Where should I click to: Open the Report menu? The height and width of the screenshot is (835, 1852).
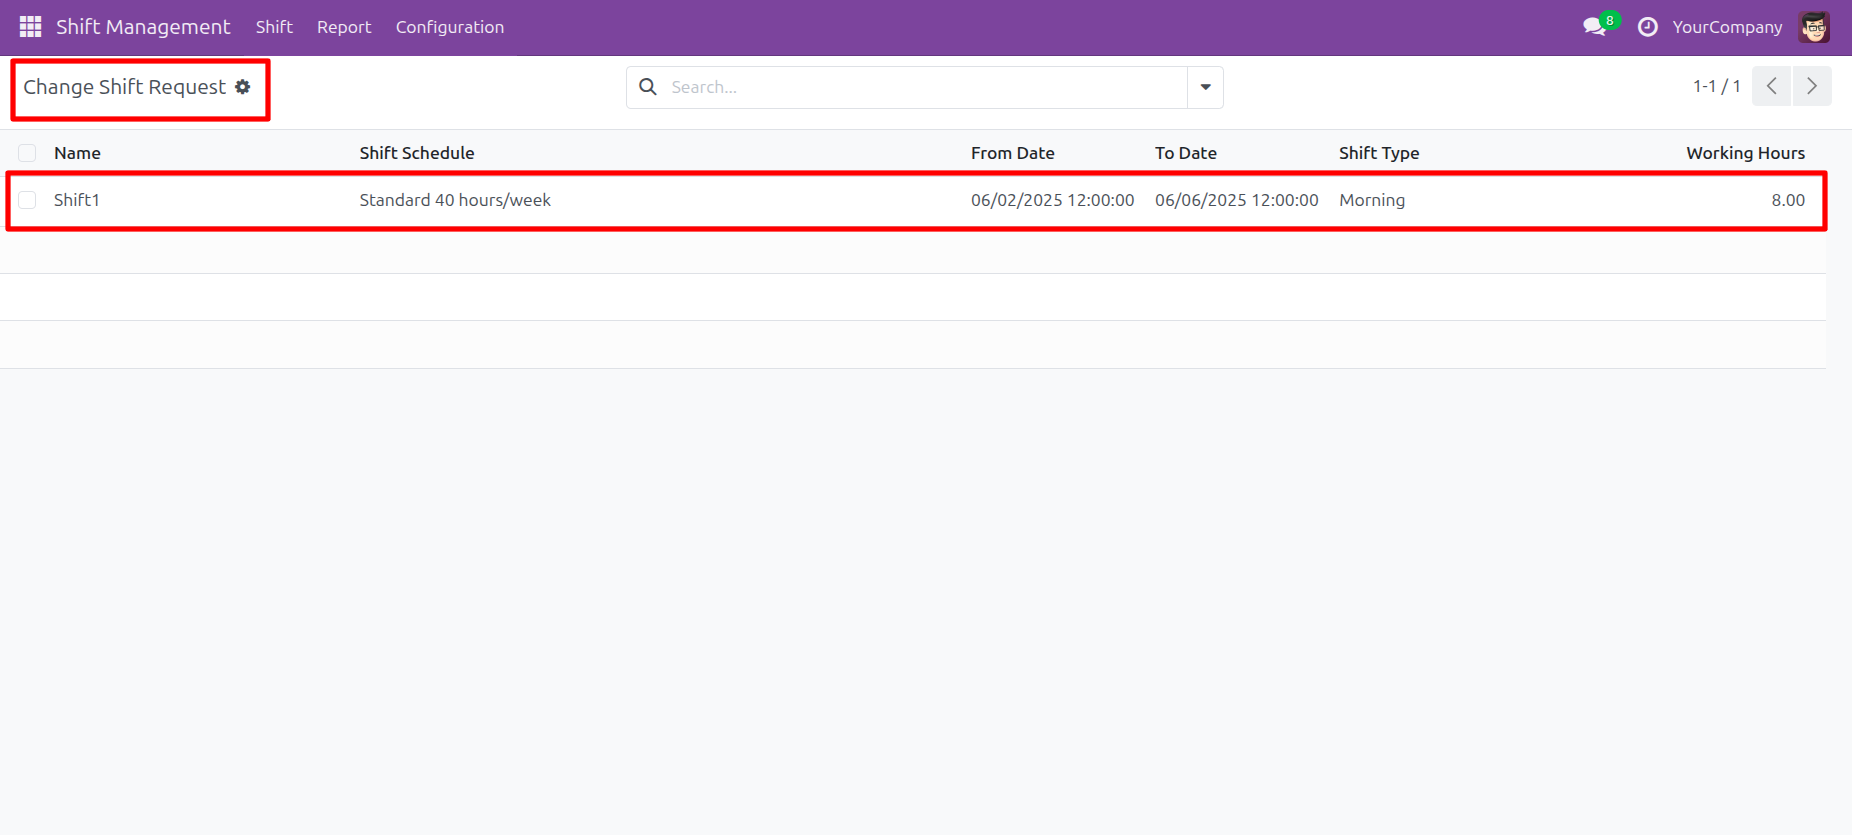pos(344,27)
